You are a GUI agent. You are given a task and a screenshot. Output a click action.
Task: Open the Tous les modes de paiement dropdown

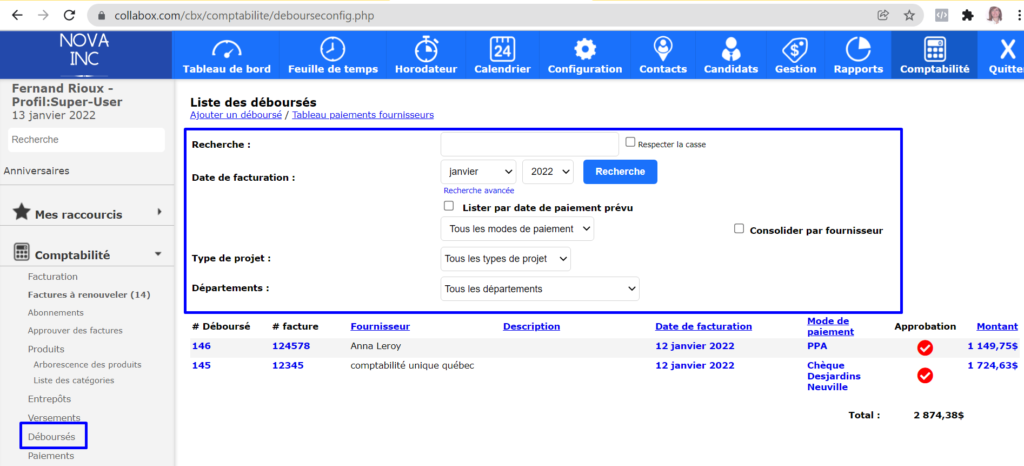(517, 229)
